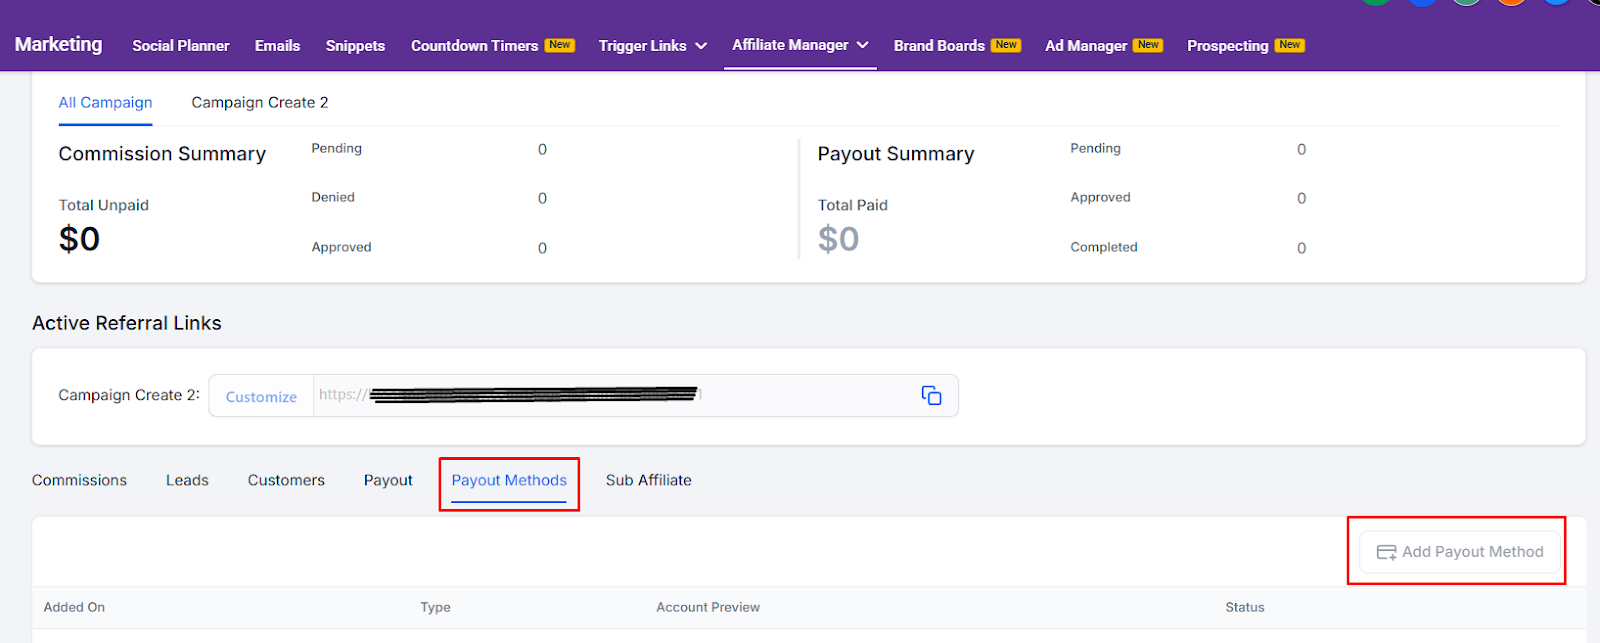This screenshot has width=1600, height=643.
Task: Open Countdown Timers page
Action: [x=475, y=46]
